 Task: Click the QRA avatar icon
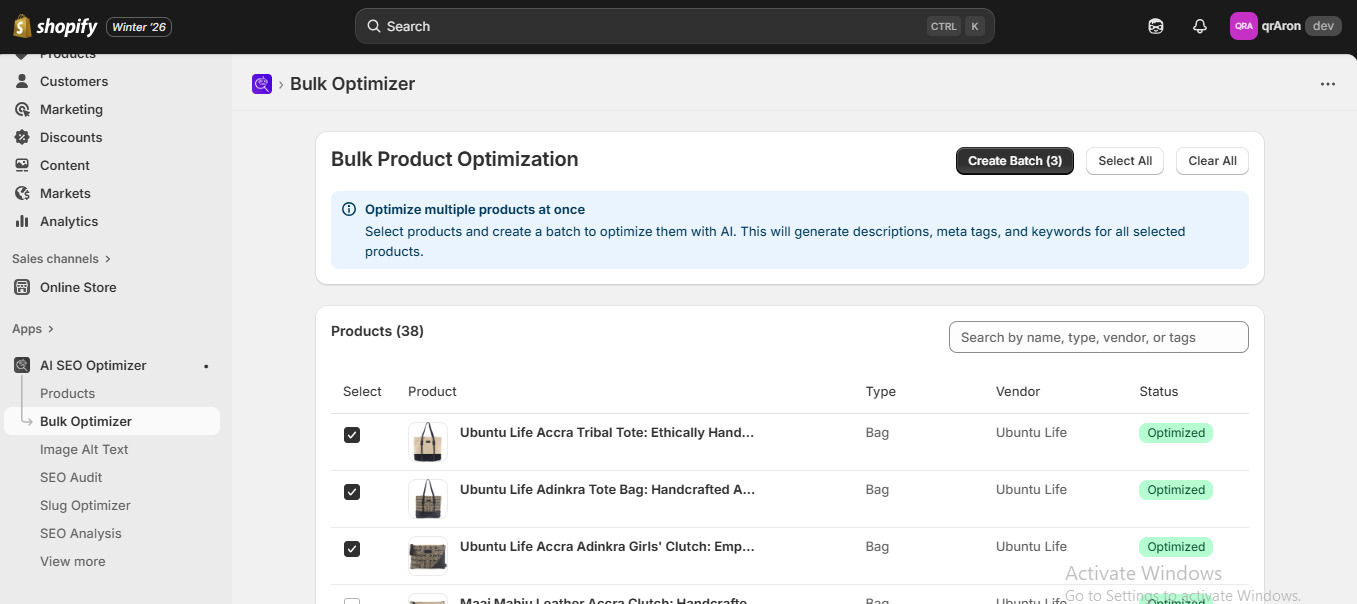[x=1243, y=26]
